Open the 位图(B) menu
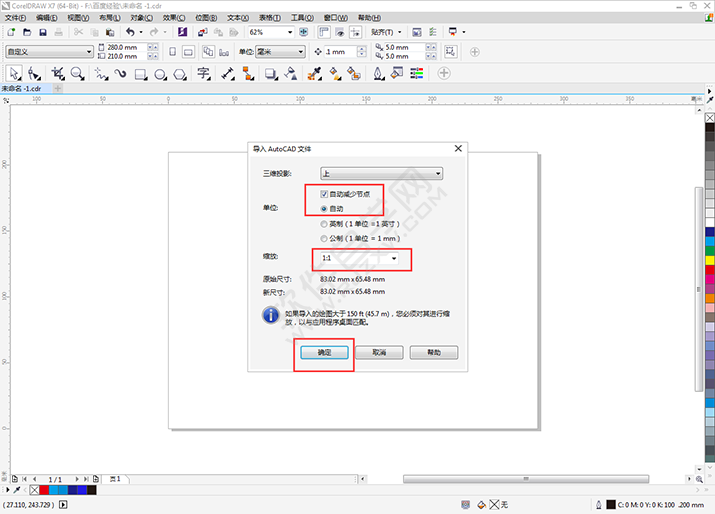Image resolution: width=715 pixels, height=514 pixels. pyautogui.click(x=205, y=18)
